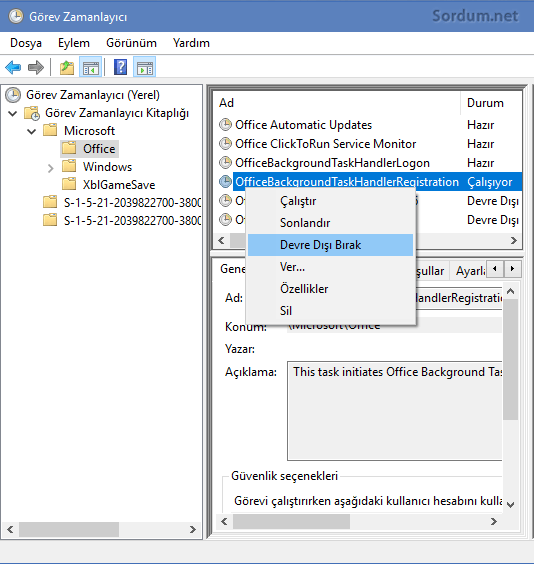The width and height of the screenshot is (534, 564).
Task: Click details pane horizontal scrollbar thumb
Action: tap(291, 521)
